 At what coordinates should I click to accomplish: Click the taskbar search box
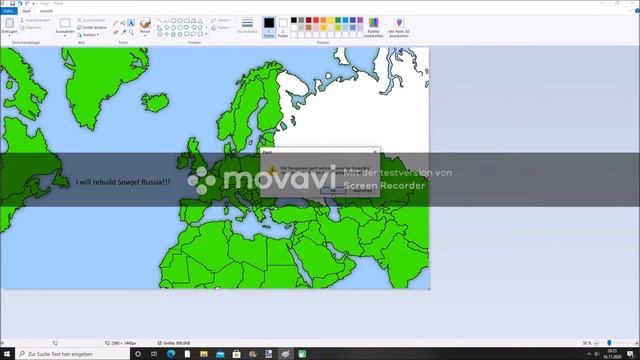(x=73, y=354)
